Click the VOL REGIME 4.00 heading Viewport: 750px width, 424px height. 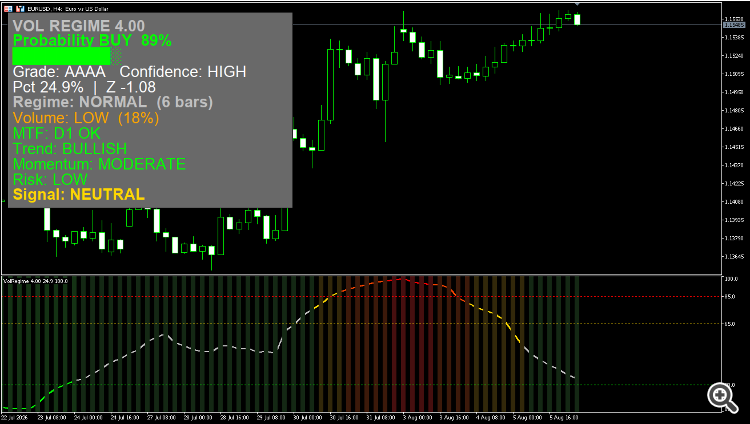(x=78, y=26)
